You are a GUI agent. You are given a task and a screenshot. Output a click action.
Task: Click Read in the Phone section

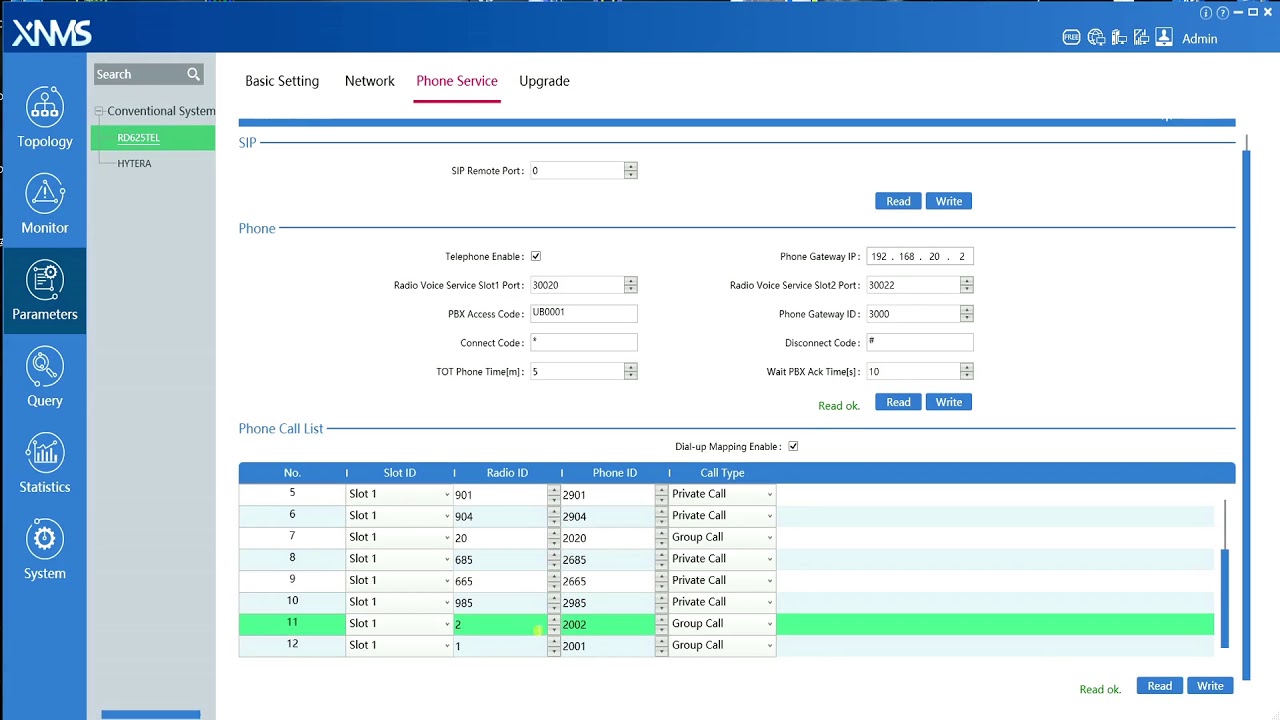898,402
